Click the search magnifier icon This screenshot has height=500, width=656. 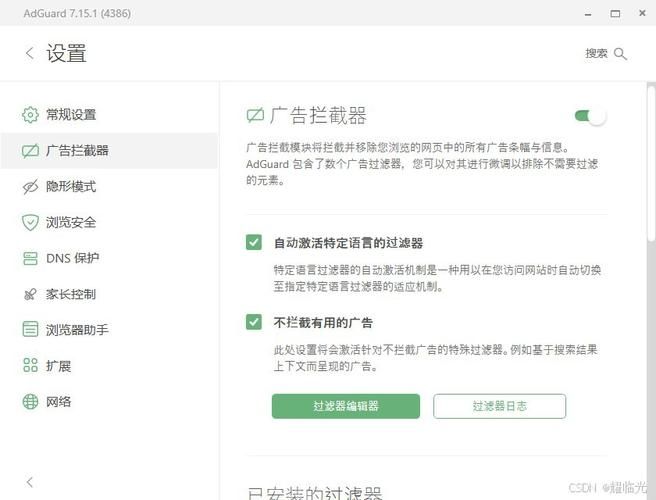point(620,54)
